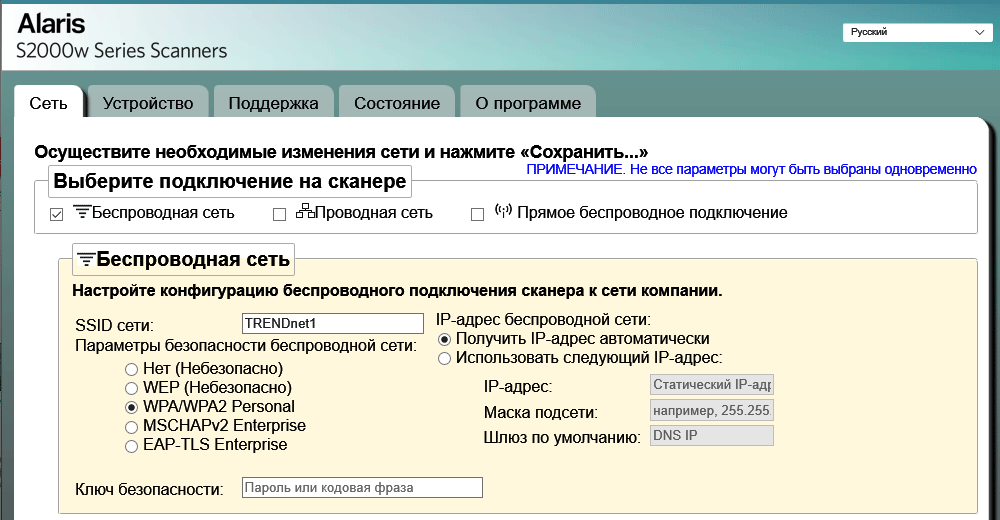
Task: Click the wireless icon in Беспроводная сеть section header
Action: tap(86, 259)
